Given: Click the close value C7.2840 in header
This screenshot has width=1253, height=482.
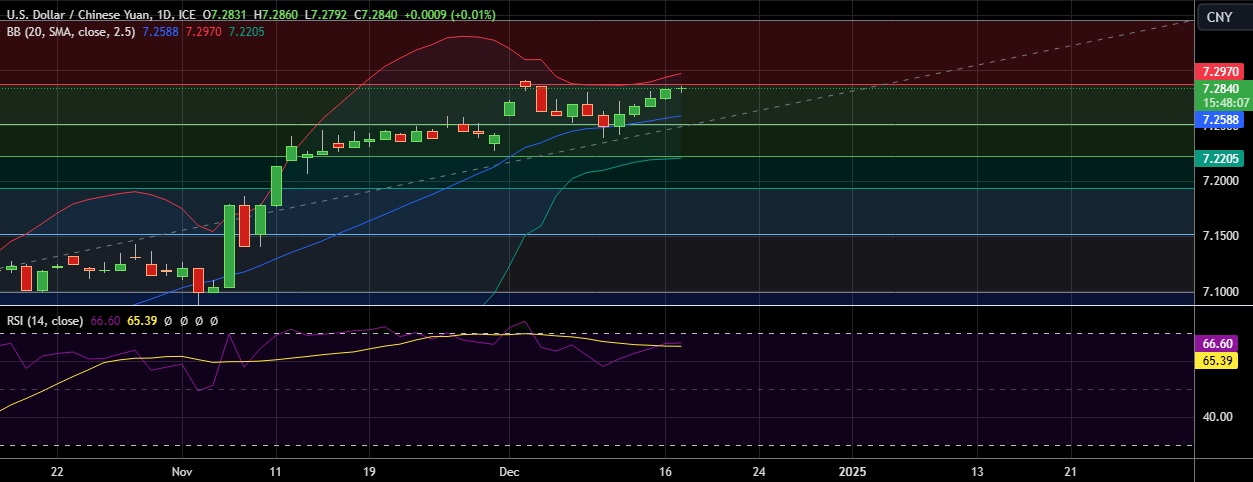Looking at the screenshot, I should click(x=376, y=15).
